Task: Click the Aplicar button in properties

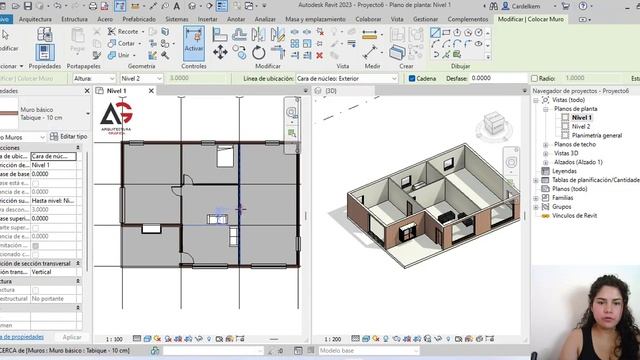Action: (x=72, y=337)
